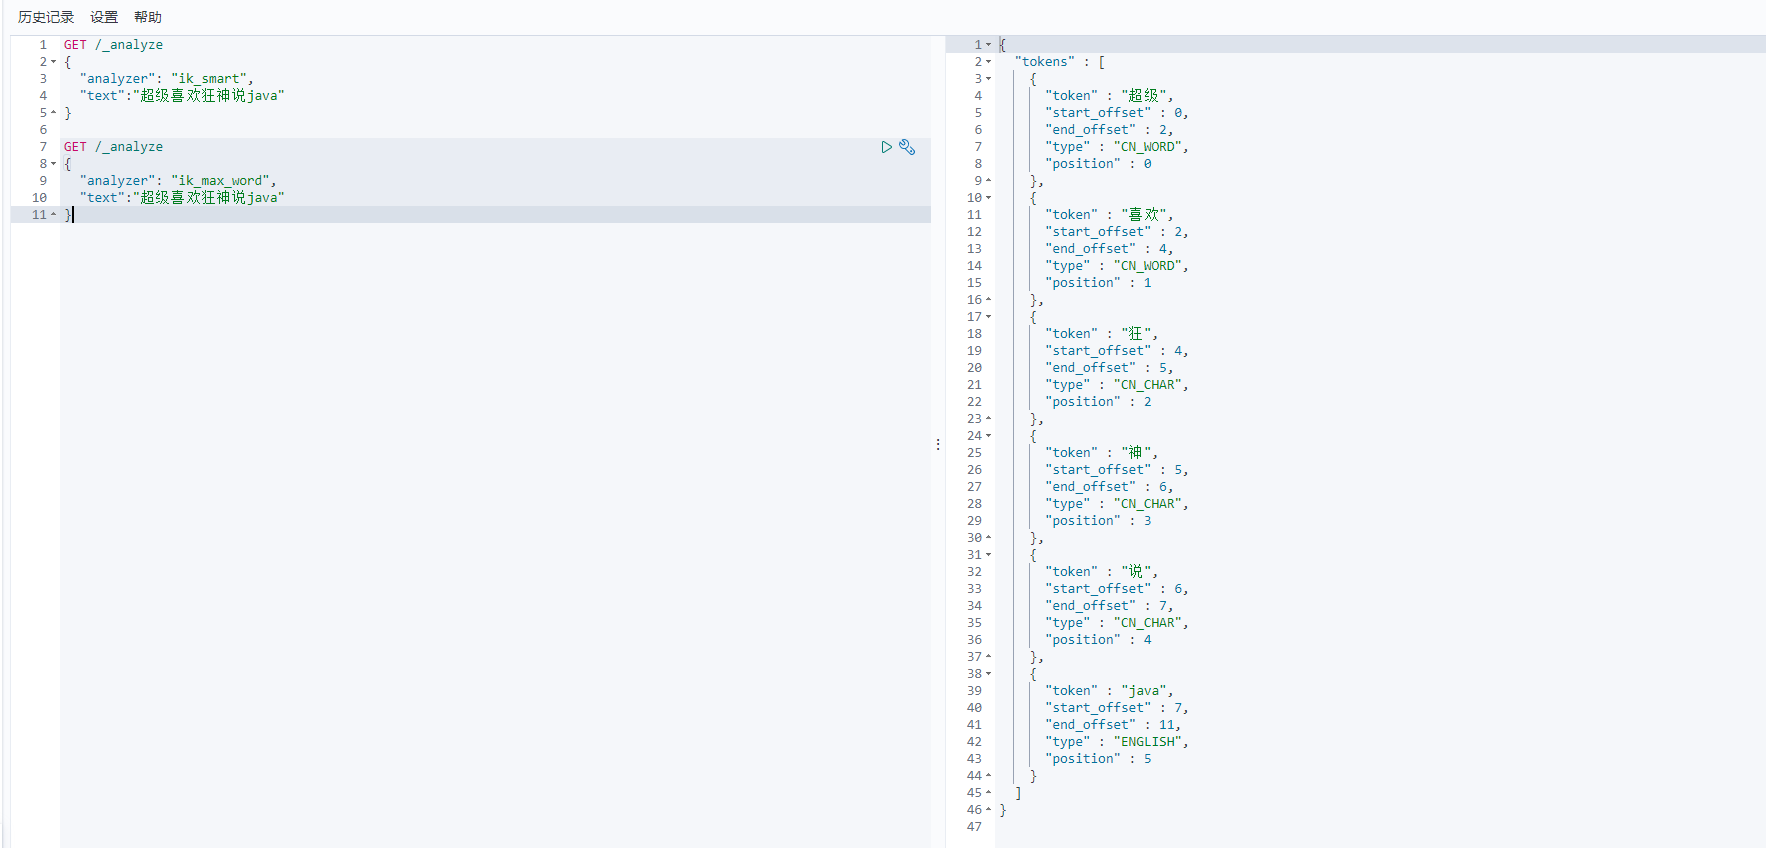This screenshot has height=848, width=1766.
Task: Click "end_offset" : 11 line
Action: tap(1113, 725)
